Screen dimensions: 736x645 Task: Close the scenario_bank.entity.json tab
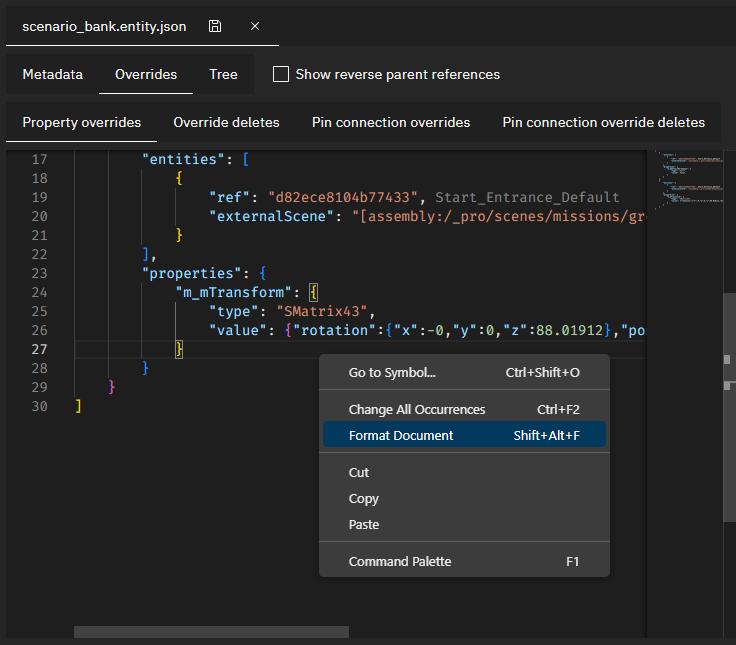(255, 26)
